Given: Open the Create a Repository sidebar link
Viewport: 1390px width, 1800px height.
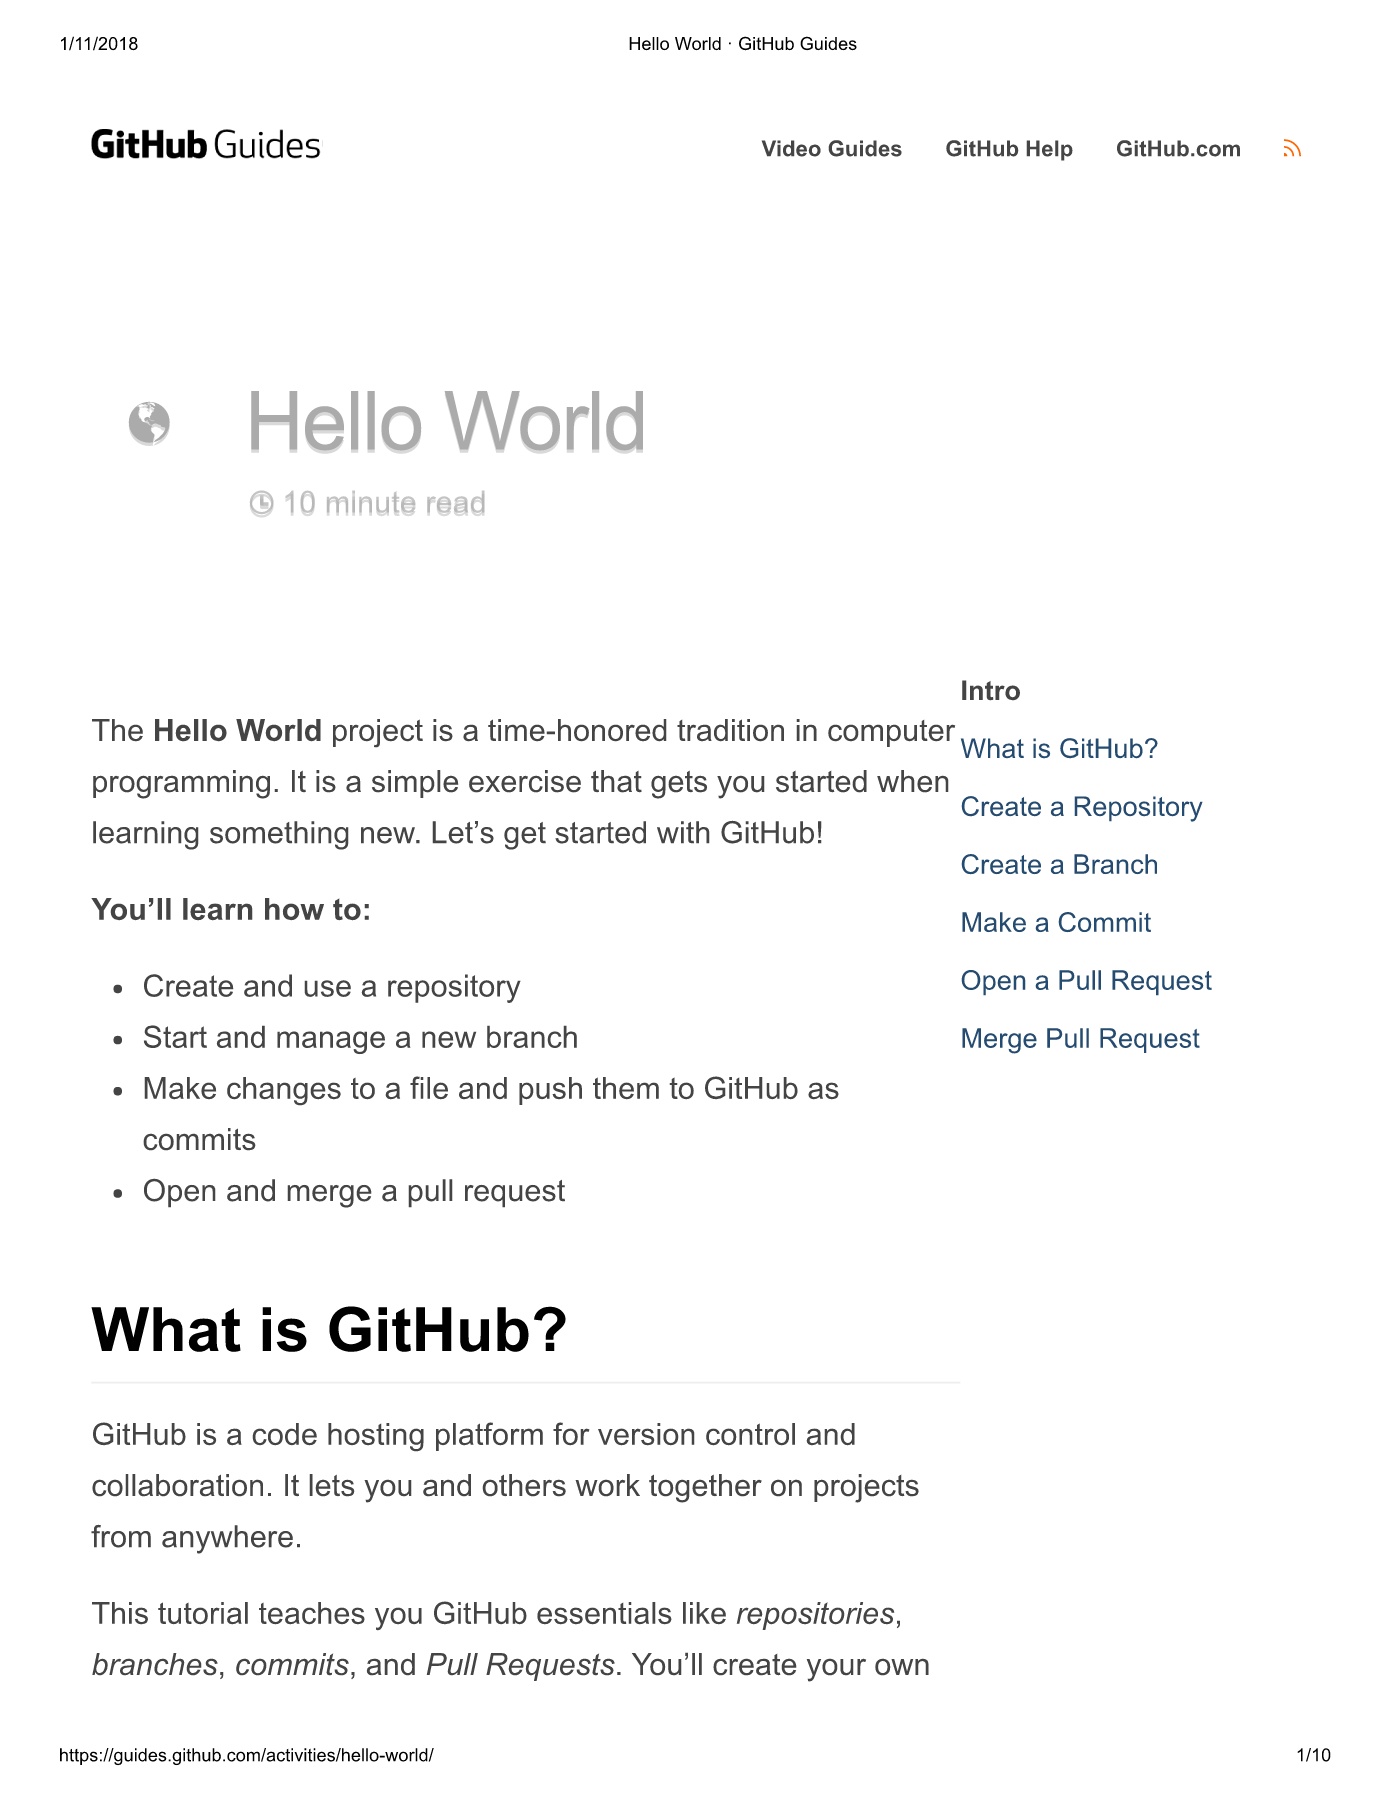Looking at the screenshot, I should (1081, 807).
